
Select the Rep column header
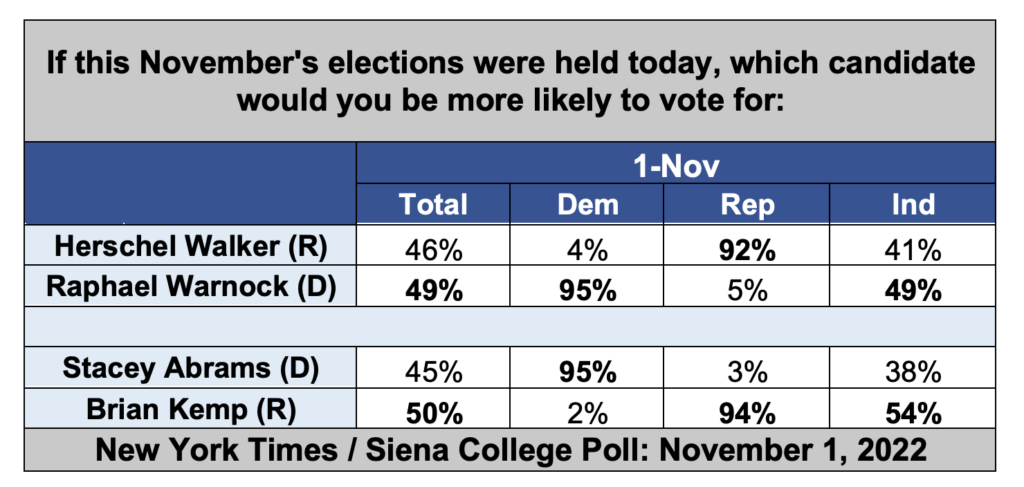tap(746, 204)
